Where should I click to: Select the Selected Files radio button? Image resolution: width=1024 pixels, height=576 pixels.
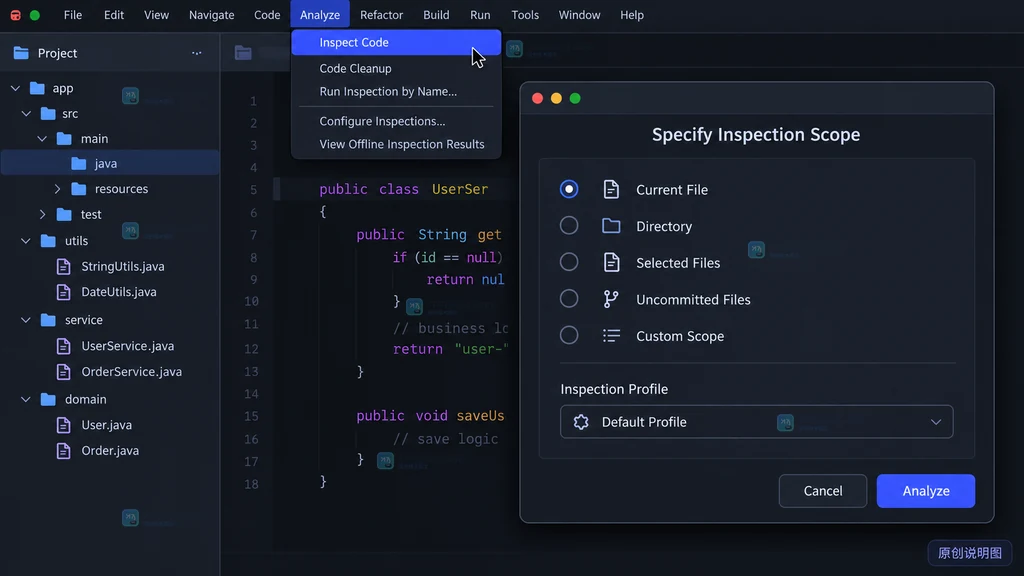pos(569,262)
